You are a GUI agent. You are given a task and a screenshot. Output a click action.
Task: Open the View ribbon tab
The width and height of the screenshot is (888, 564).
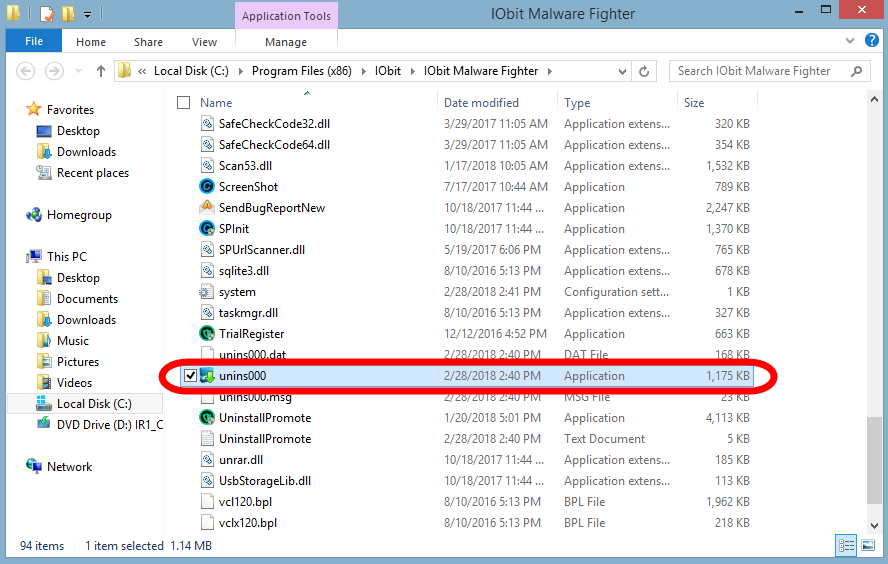pyautogui.click(x=204, y=42)
